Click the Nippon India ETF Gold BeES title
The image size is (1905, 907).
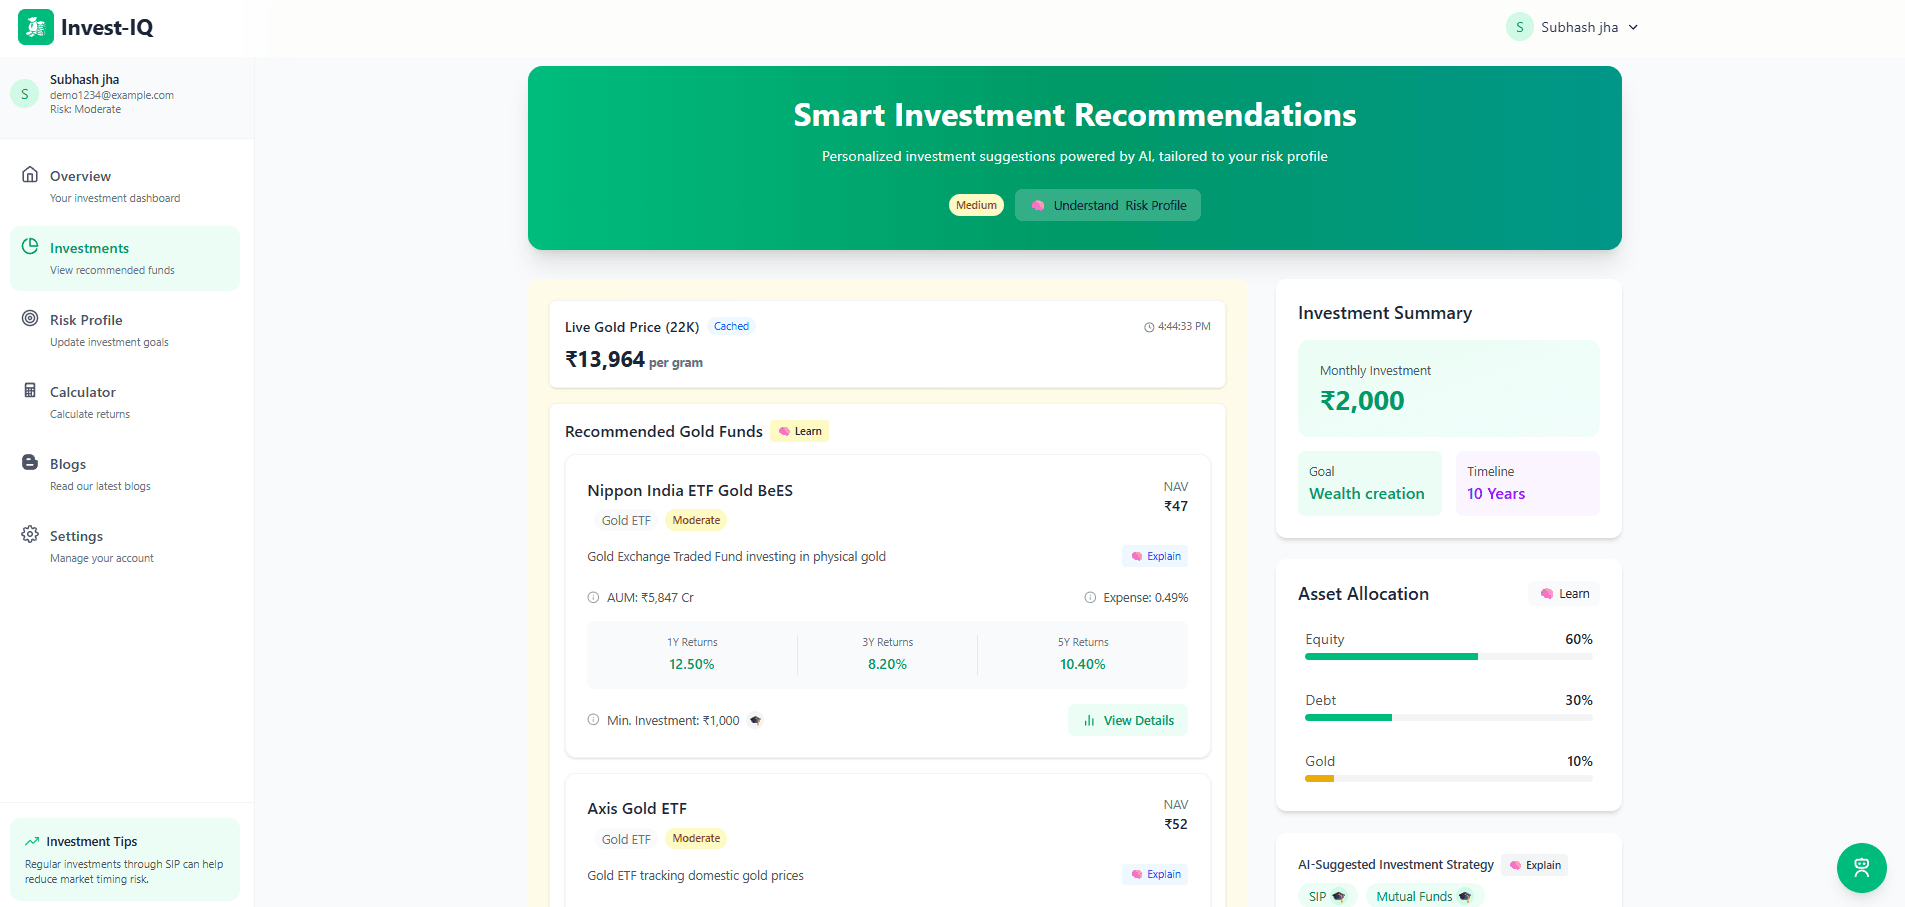(690, 490)
